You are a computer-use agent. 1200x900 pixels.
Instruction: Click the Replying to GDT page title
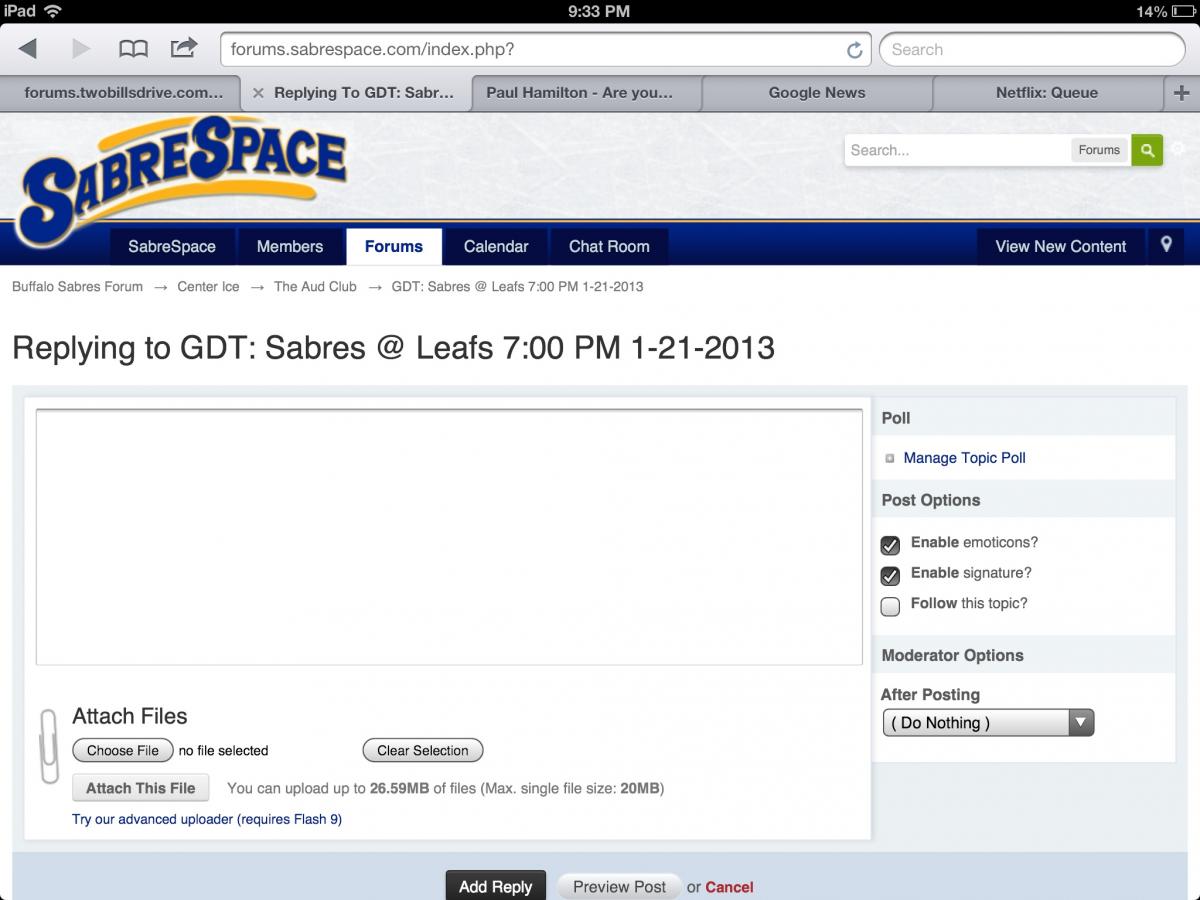point(393,348)
